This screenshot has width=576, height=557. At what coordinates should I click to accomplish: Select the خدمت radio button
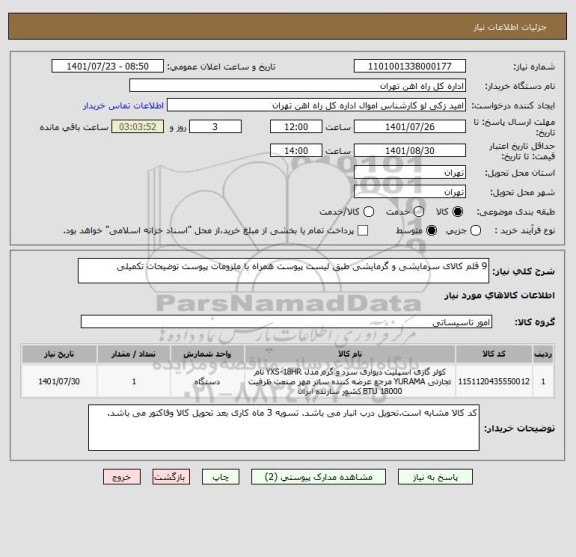click(419, 212)
